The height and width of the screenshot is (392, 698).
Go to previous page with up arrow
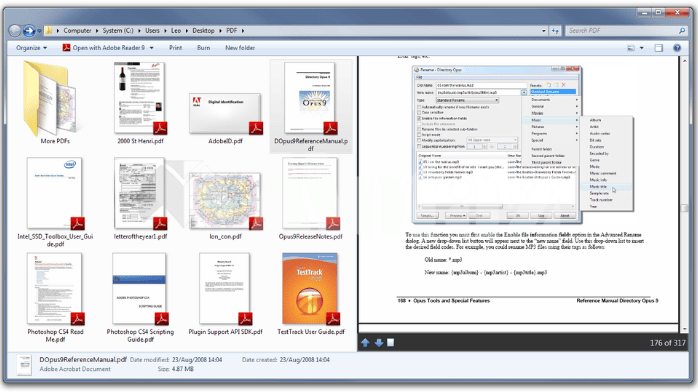tap(365, 343)
